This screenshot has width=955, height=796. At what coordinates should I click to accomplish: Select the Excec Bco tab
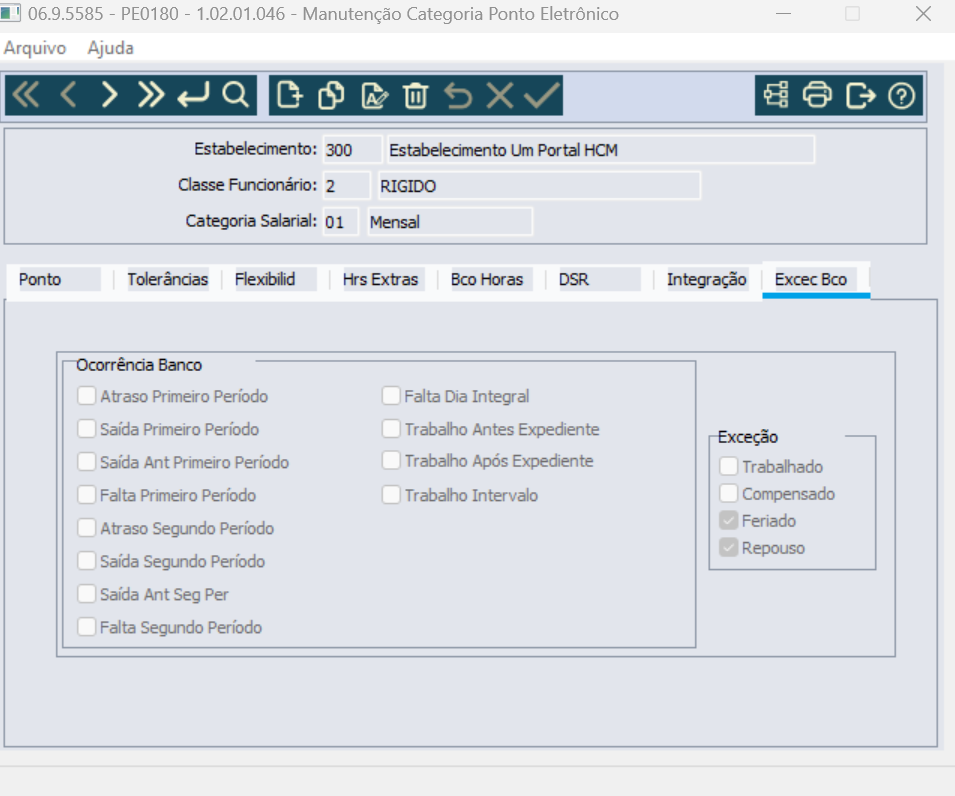[816, 280]
